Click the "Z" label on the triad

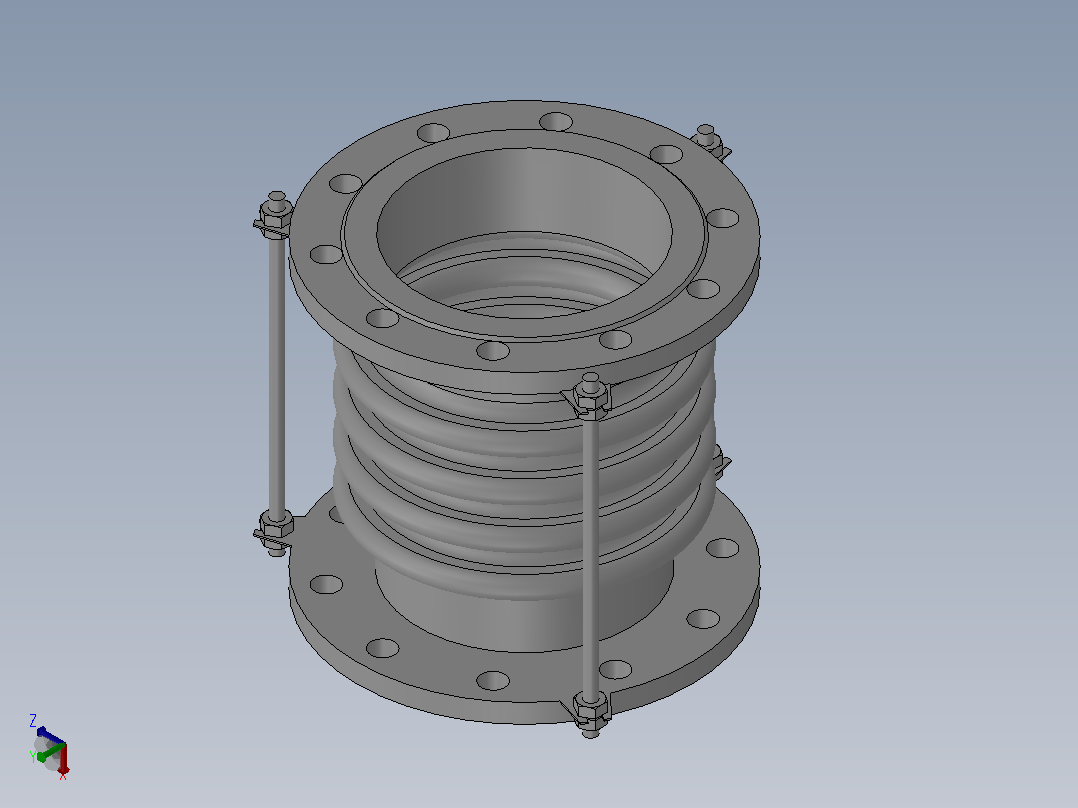click(32, 721)
